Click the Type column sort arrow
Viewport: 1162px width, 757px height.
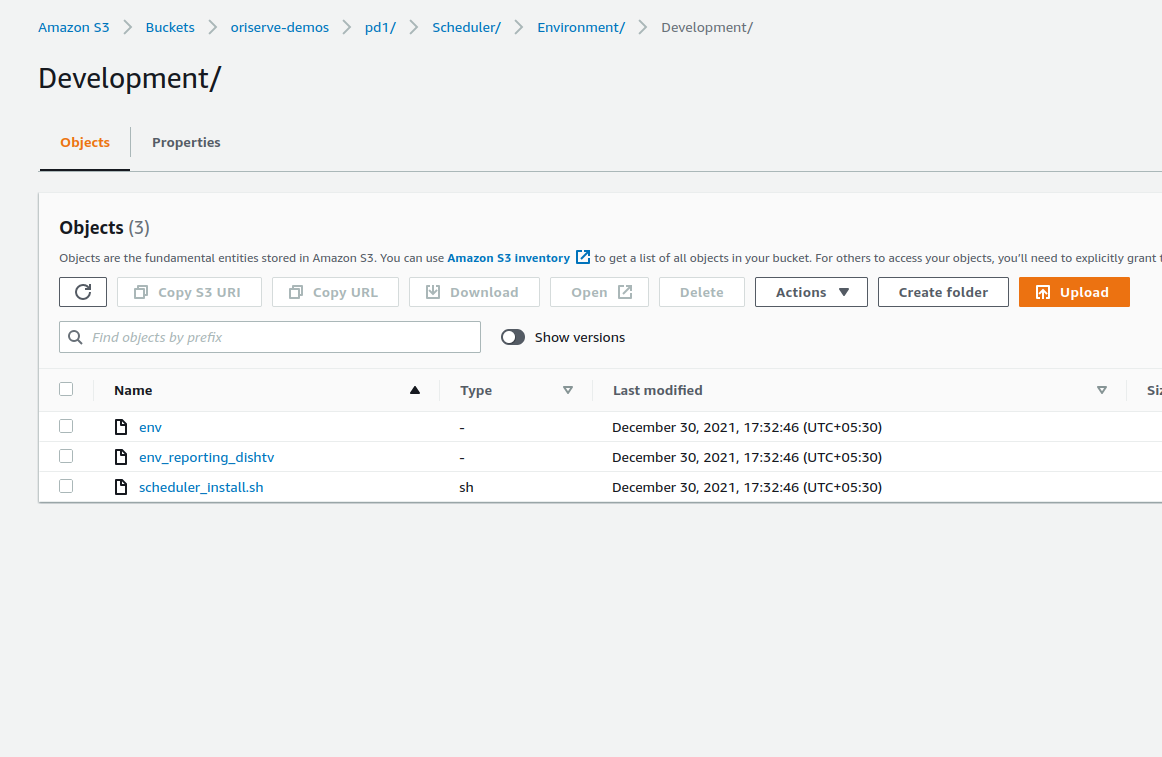568,390
